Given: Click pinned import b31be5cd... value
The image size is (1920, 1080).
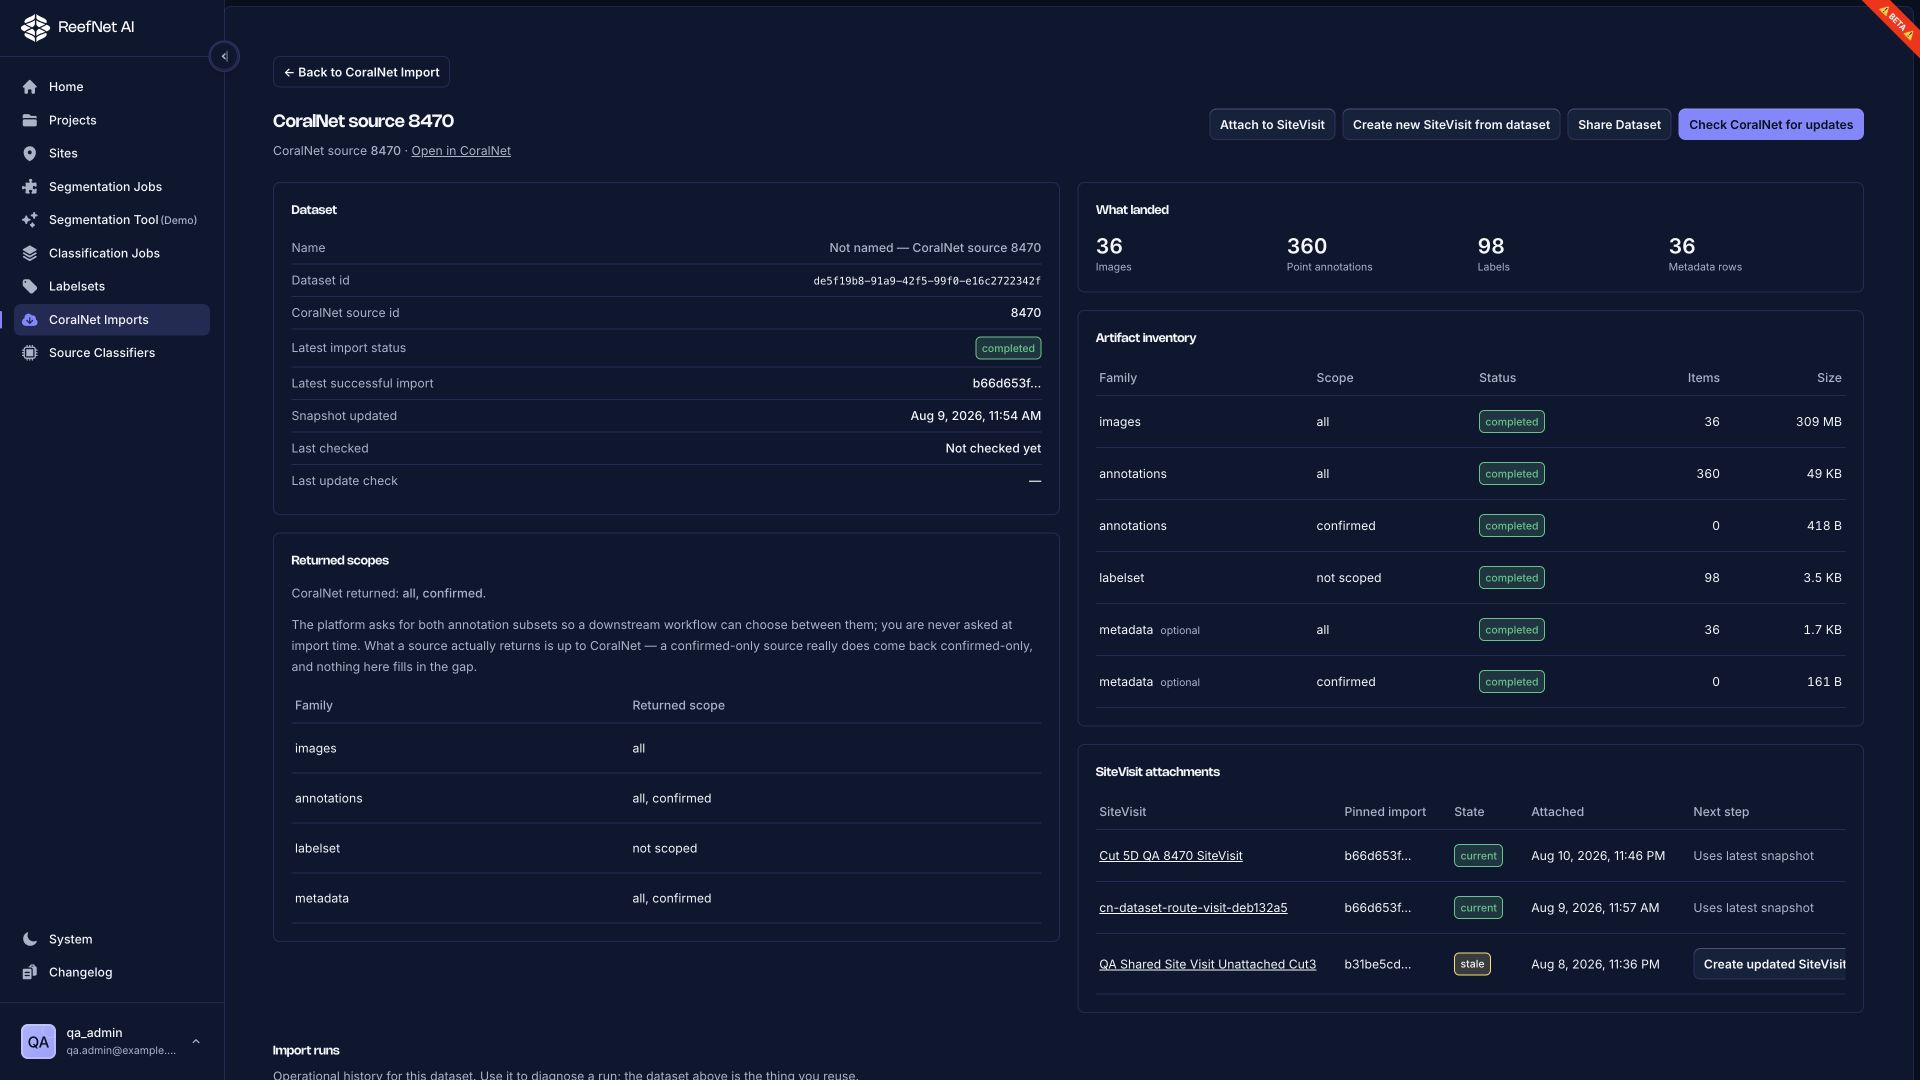Looking at the screenshot, I should coord(1377,964).
